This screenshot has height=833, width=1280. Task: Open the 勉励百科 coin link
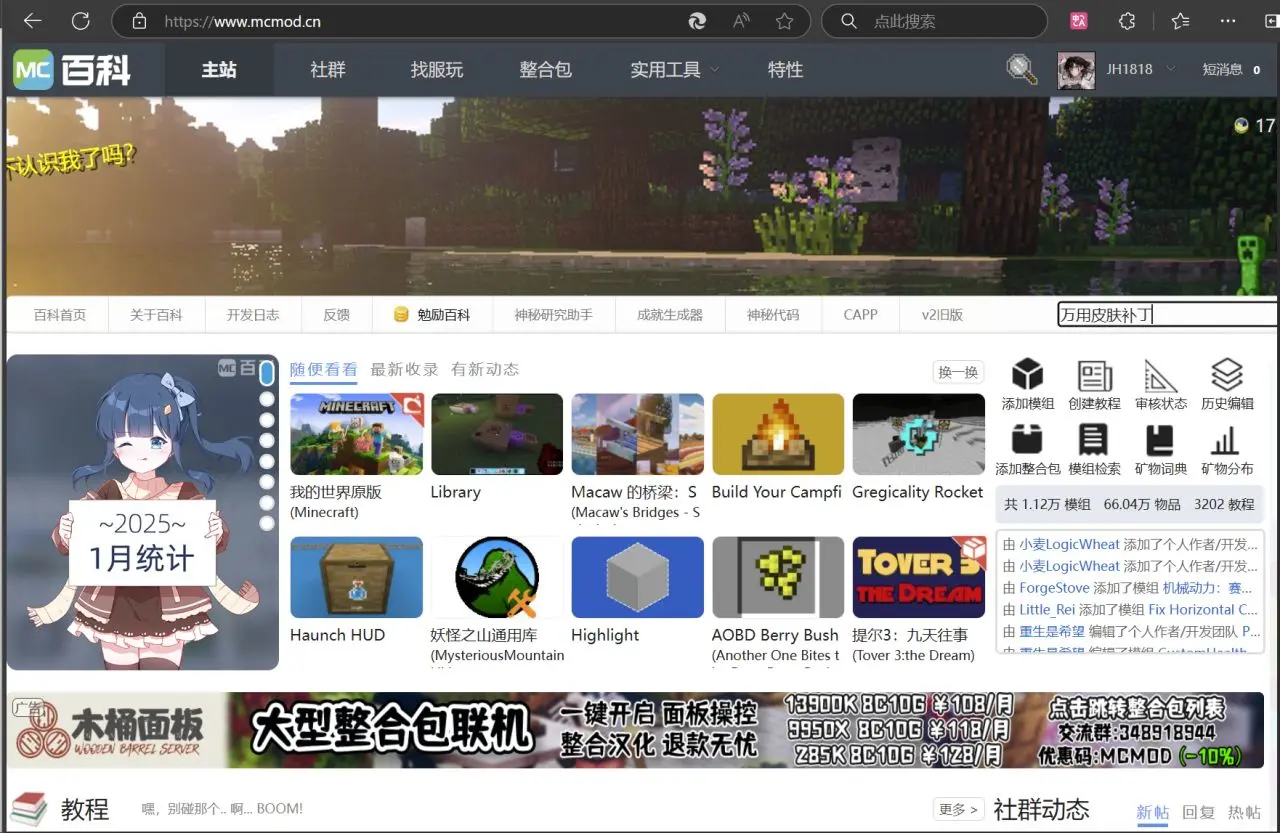pyautogui.click(x=432, y=315)
